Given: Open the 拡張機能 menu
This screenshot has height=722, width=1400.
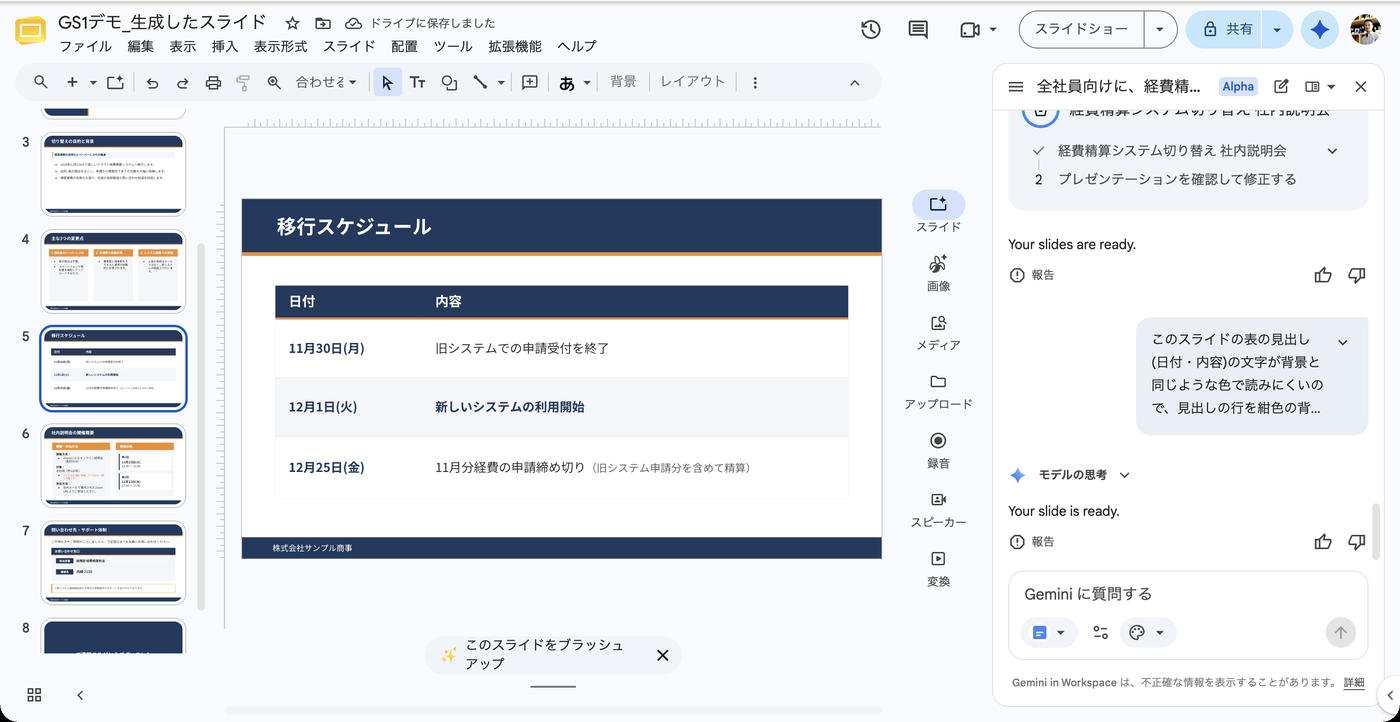Looking at the screenshot, I should [515, 46].
